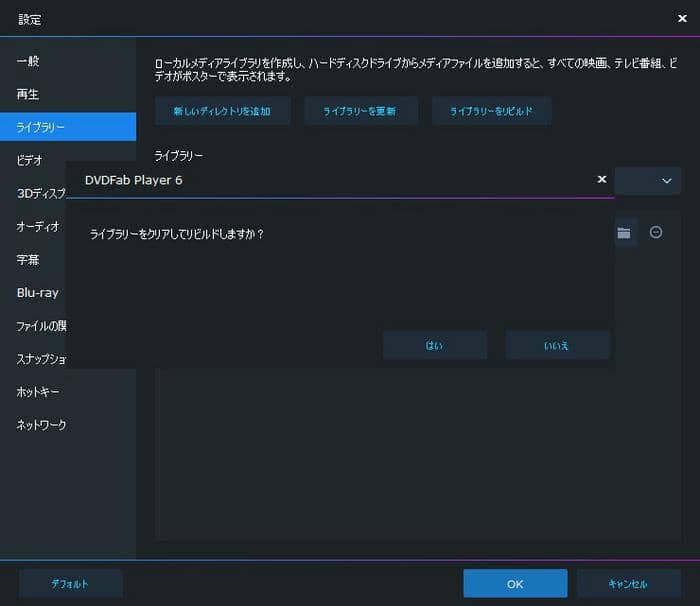Viewport: 700px width, 606px height.
Task: Close the DVDFab Player 6 dialog
Action: coord(602,179)
